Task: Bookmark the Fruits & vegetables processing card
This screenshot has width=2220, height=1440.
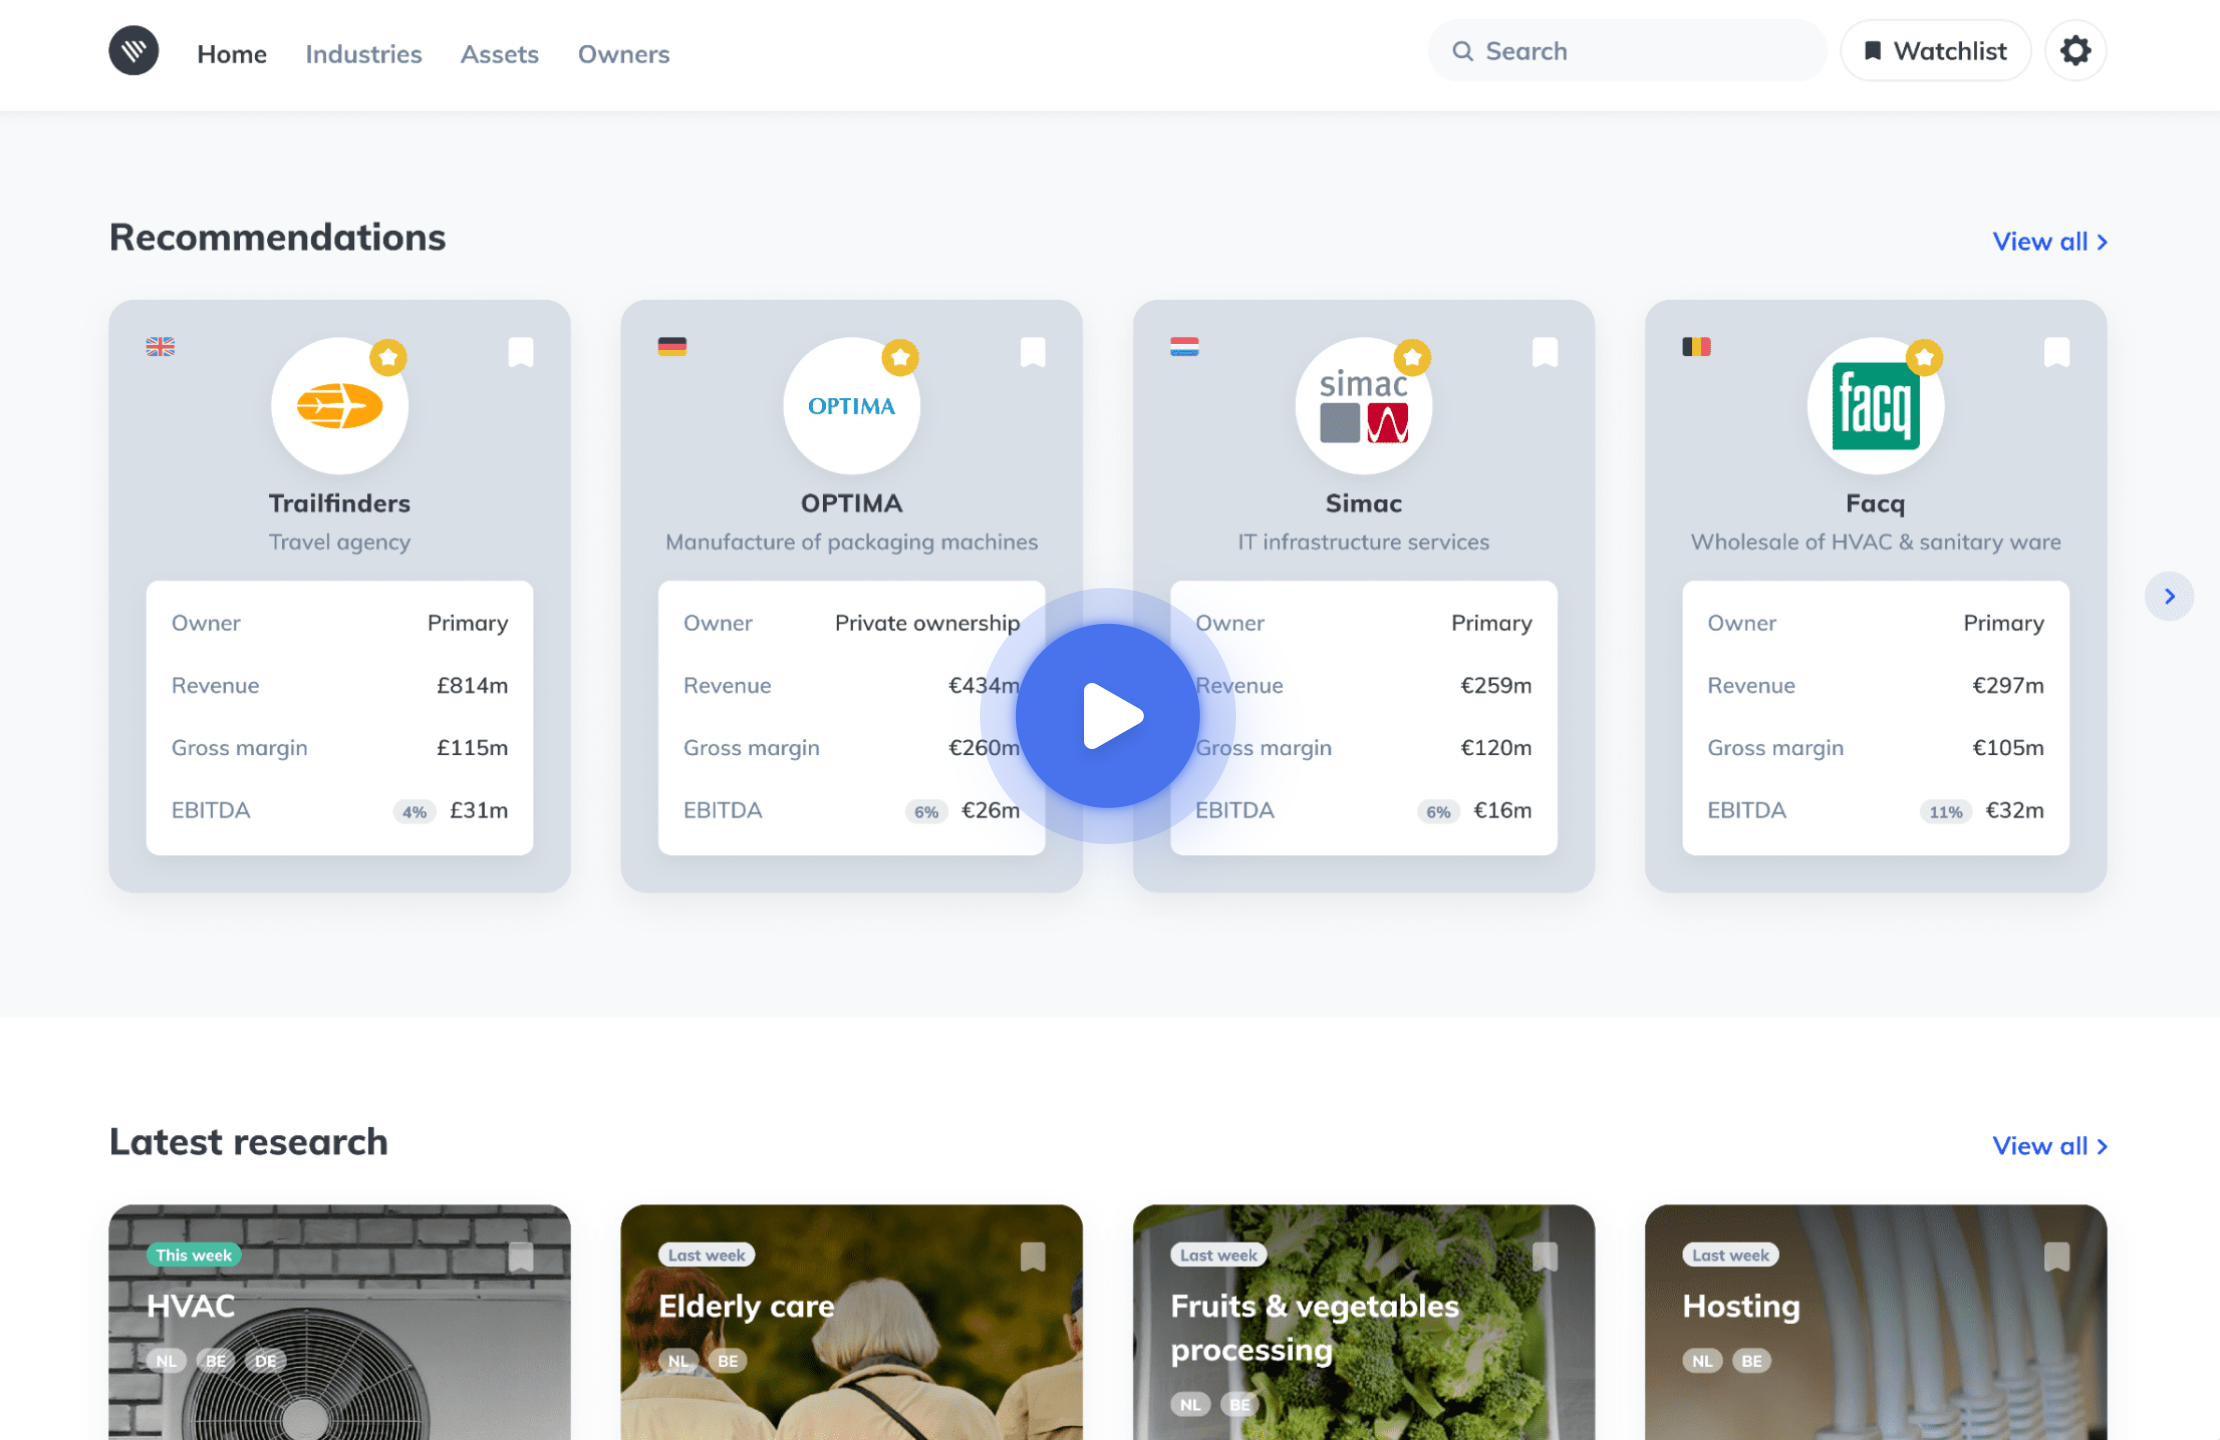Action: (1545, 1256)
